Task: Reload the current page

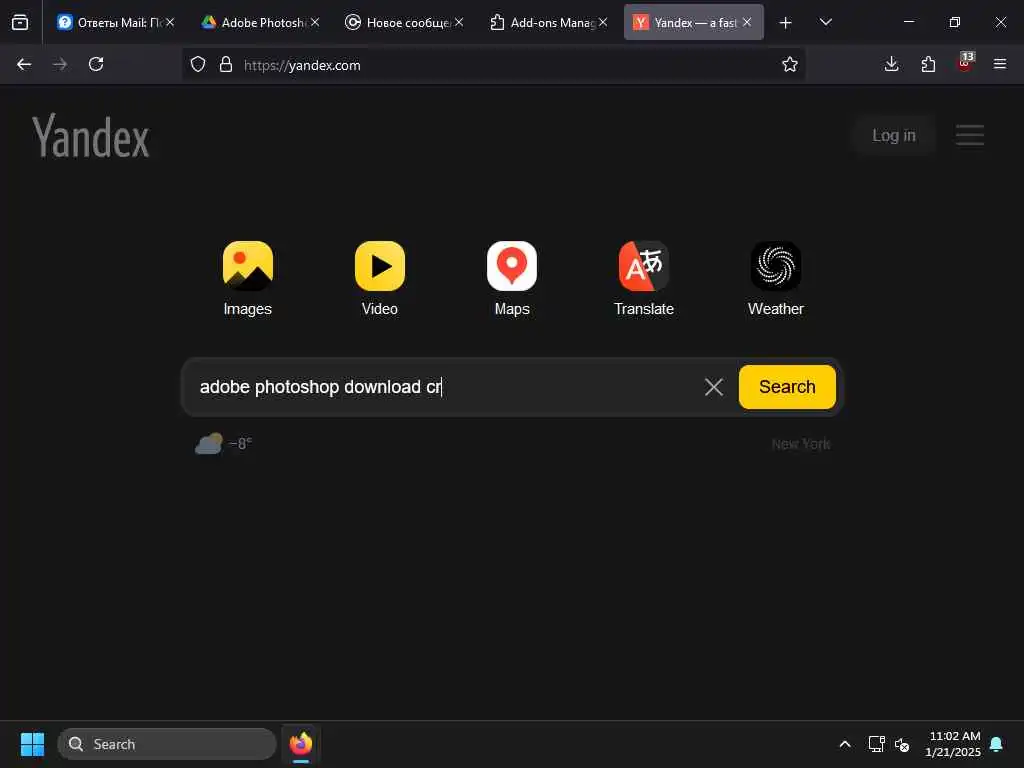Action: click(96, 64)
